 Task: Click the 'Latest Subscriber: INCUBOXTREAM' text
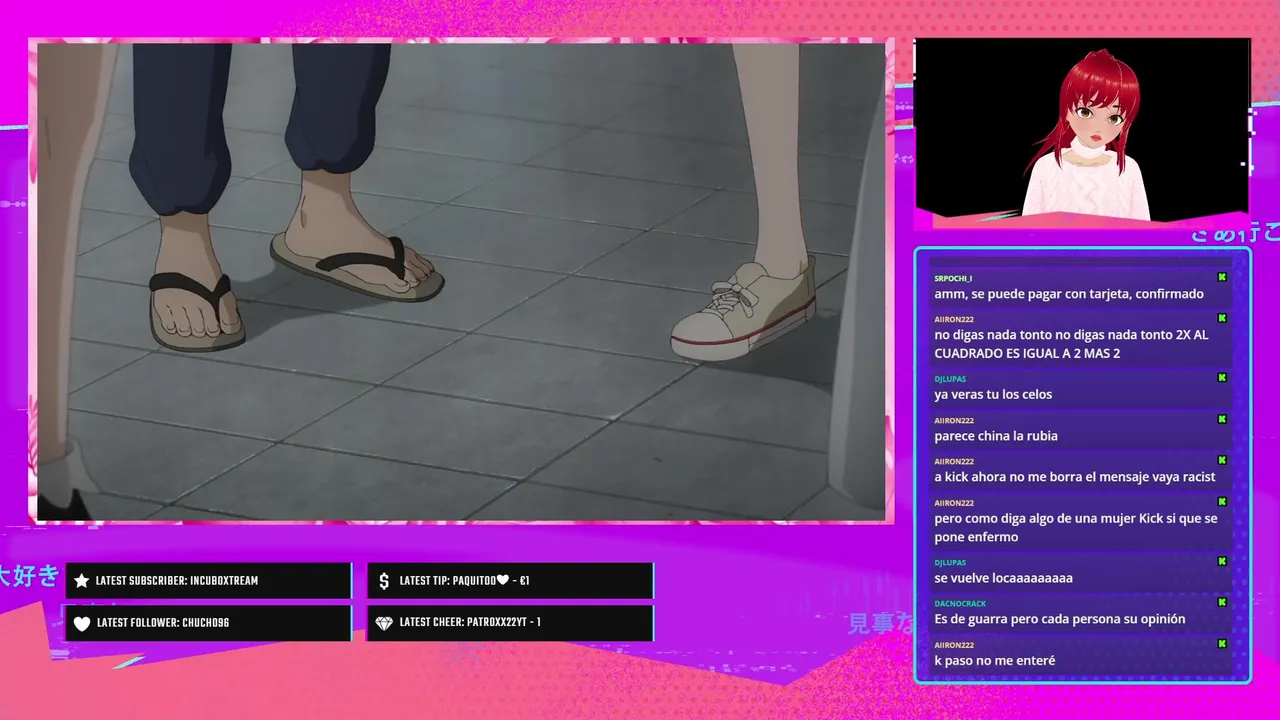177,581
